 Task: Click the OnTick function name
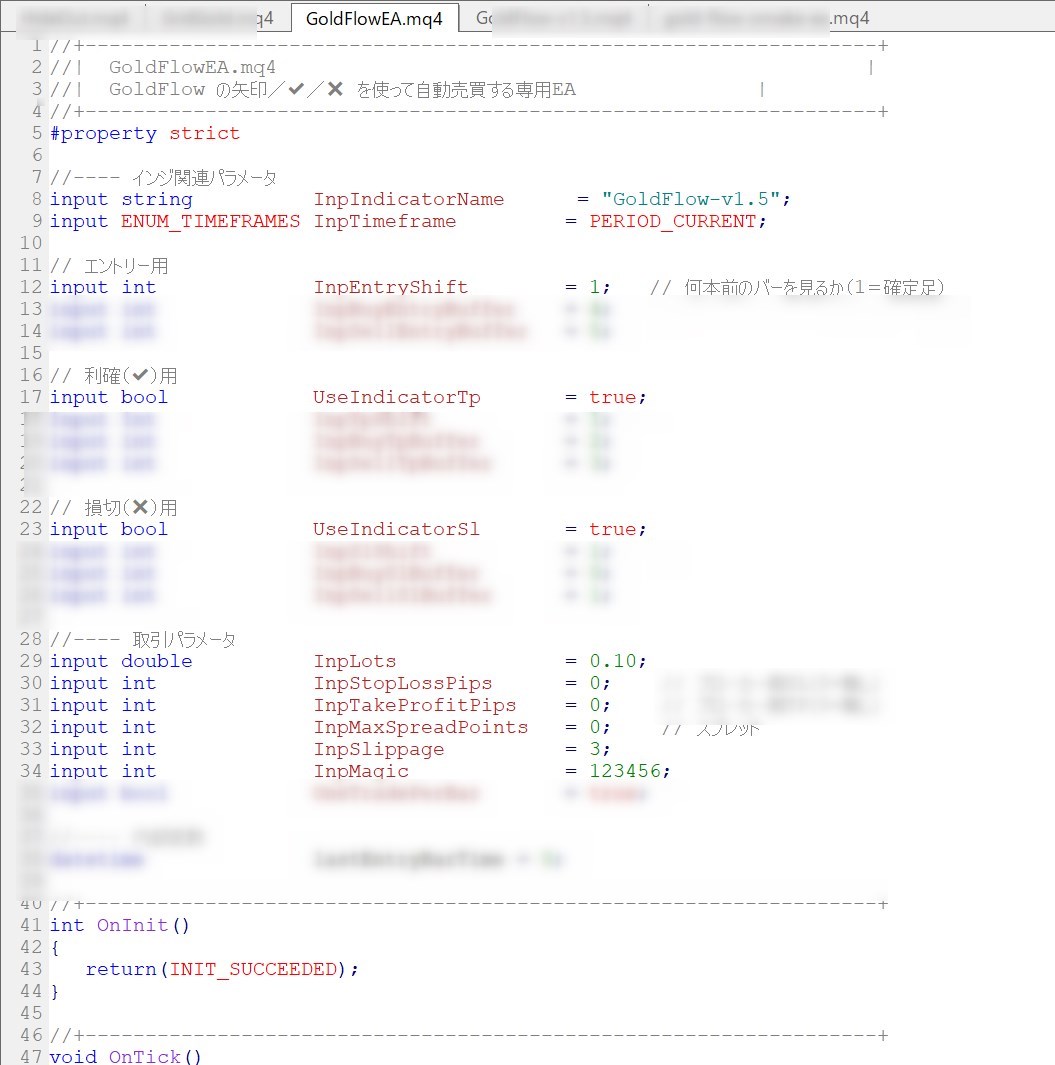pos(144,1056)
